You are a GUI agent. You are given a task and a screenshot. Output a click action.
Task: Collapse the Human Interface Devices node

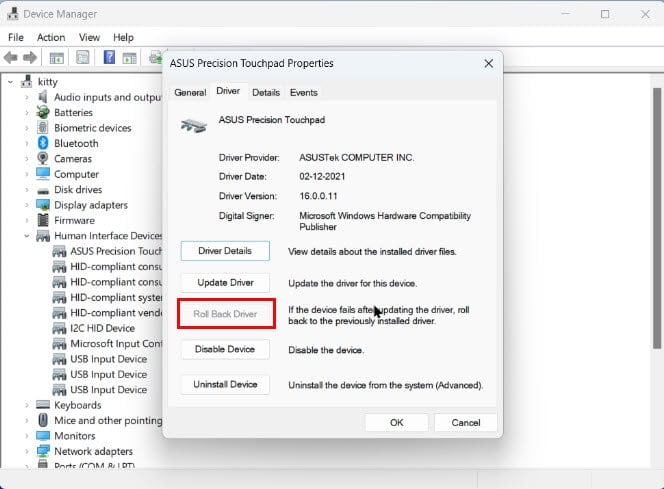pyautogui.click(x=27, y=236)
